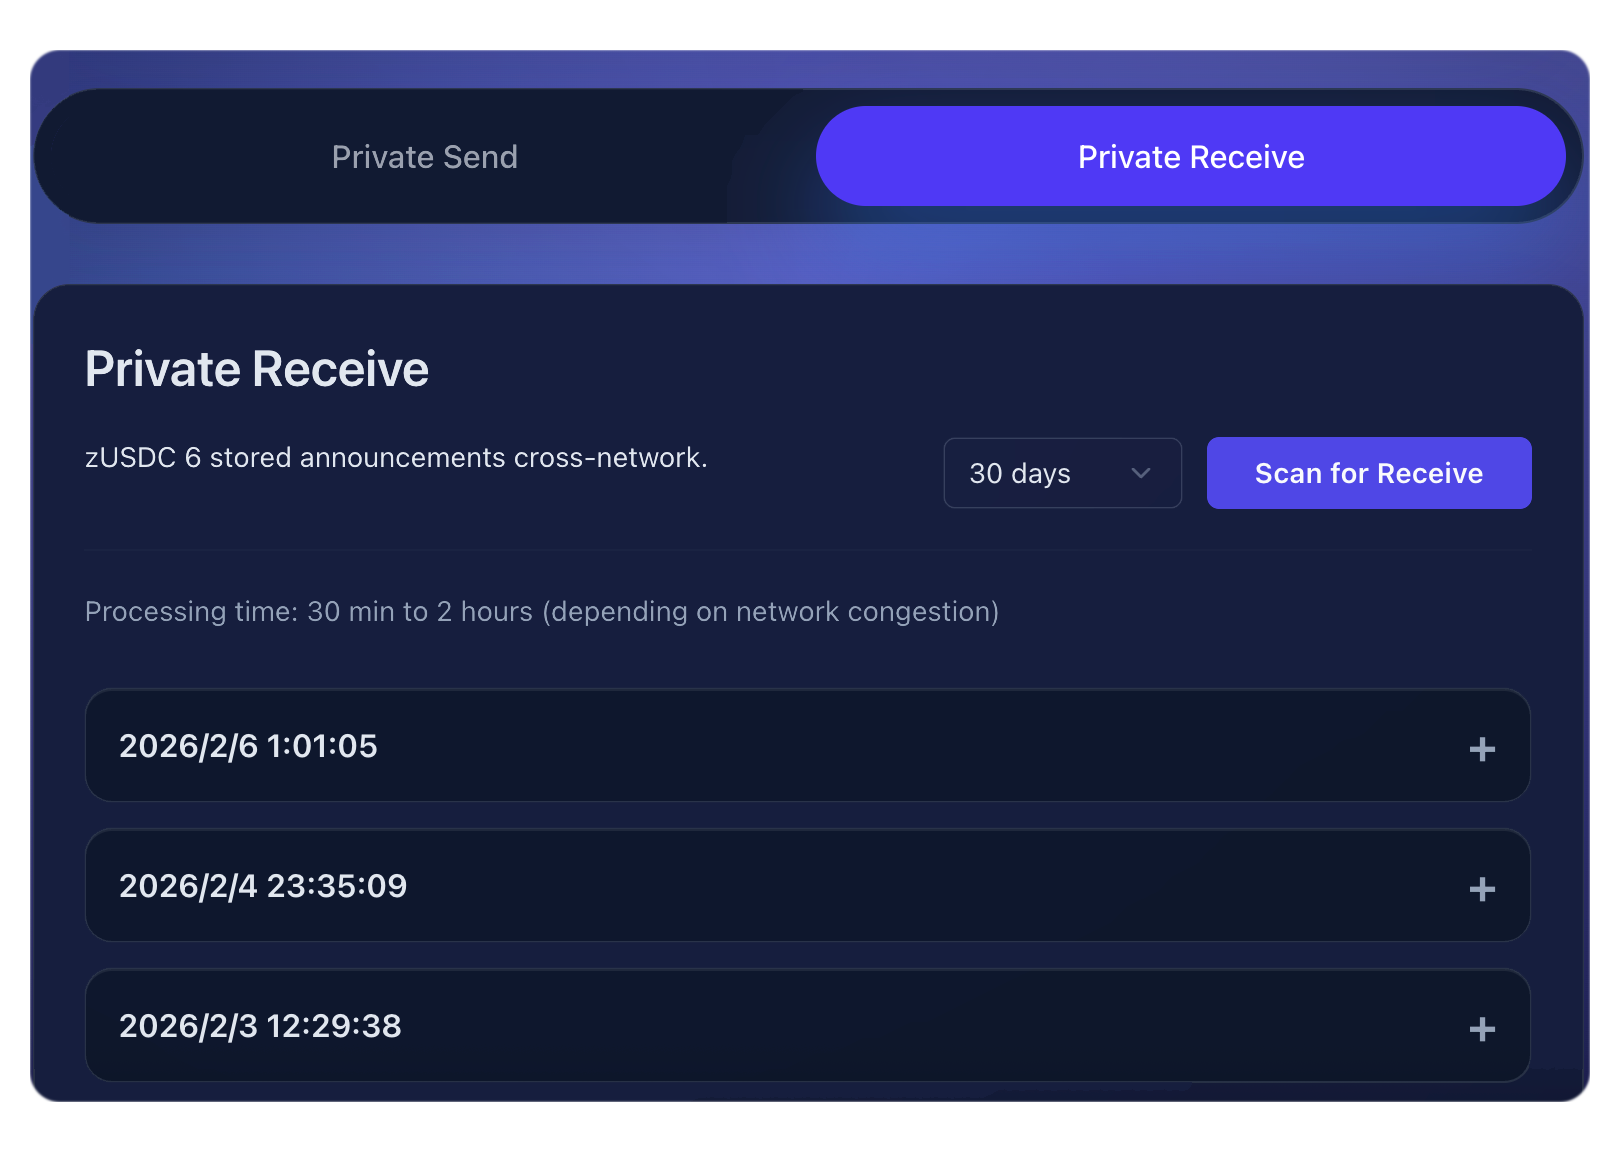Click the 2026/2/6 1:01:05 timestamp label
The image size is (1620, 1152).
[x=248, y=746]
